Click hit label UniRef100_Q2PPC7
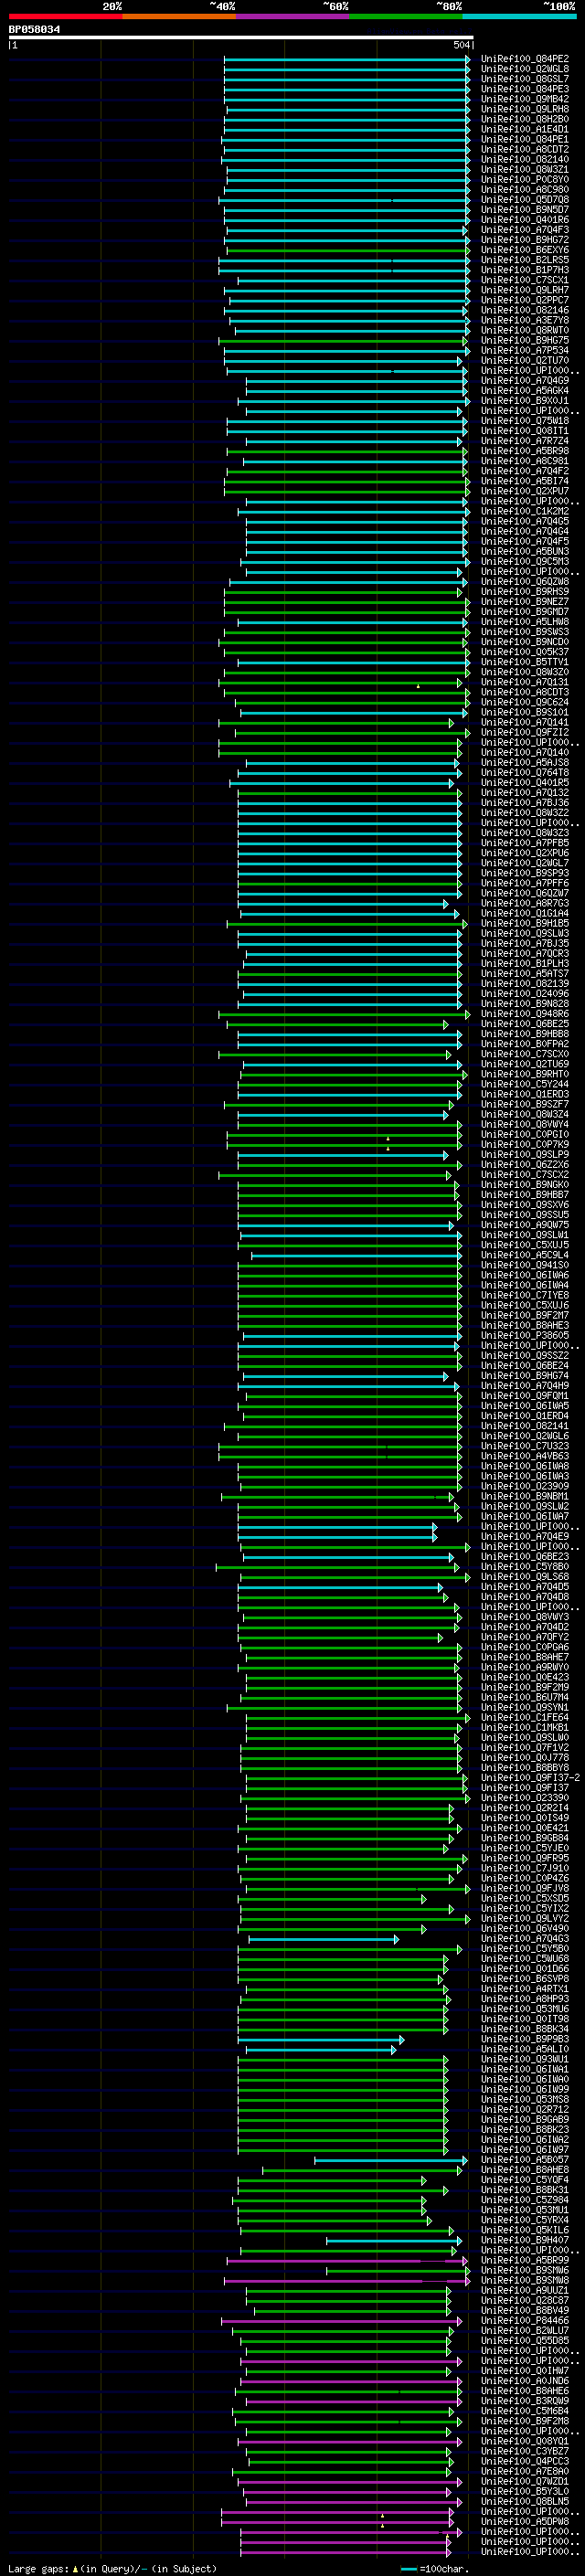Screen dimensions: 585x2576 tap(525, 300)
